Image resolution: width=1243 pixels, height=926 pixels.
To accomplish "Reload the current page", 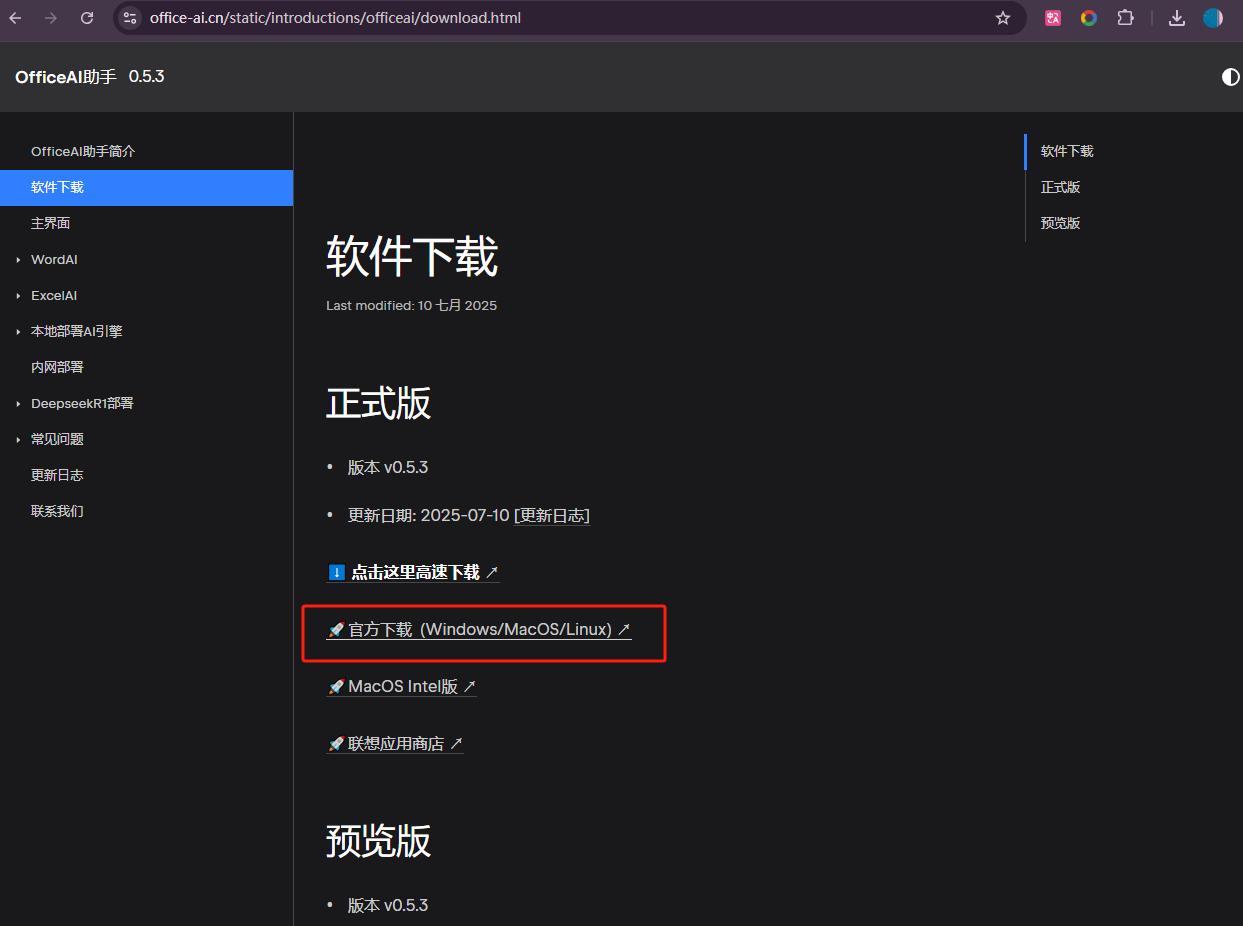I will pyautogui.click(x=87, y=18).
